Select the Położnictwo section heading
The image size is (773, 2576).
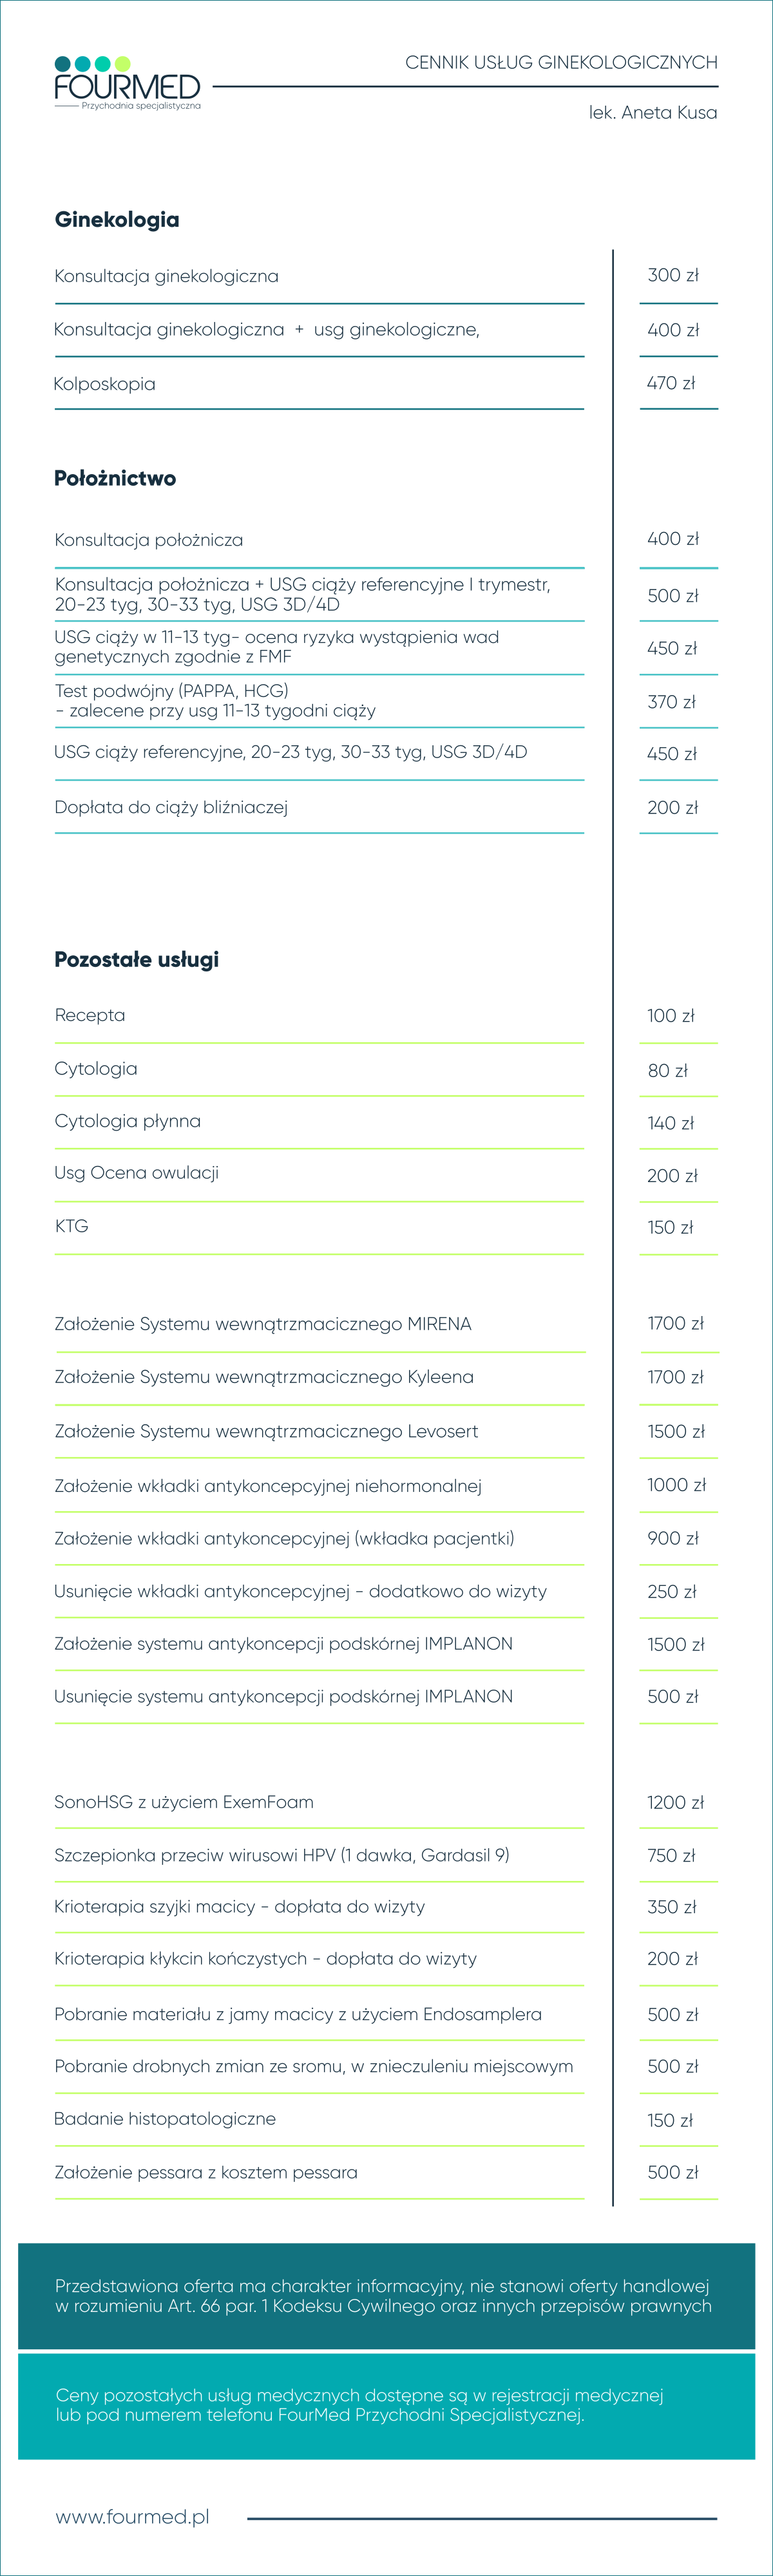(115, 478)
